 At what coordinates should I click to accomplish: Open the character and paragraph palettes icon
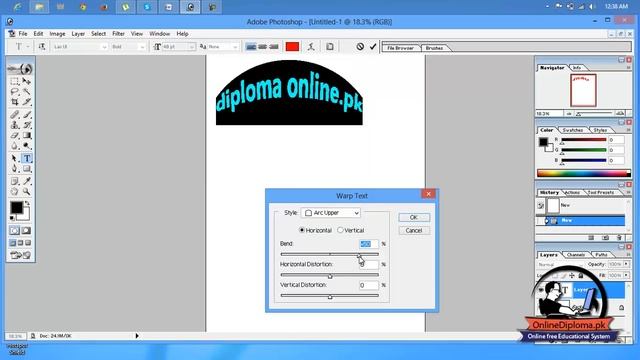tap(330, 47)
